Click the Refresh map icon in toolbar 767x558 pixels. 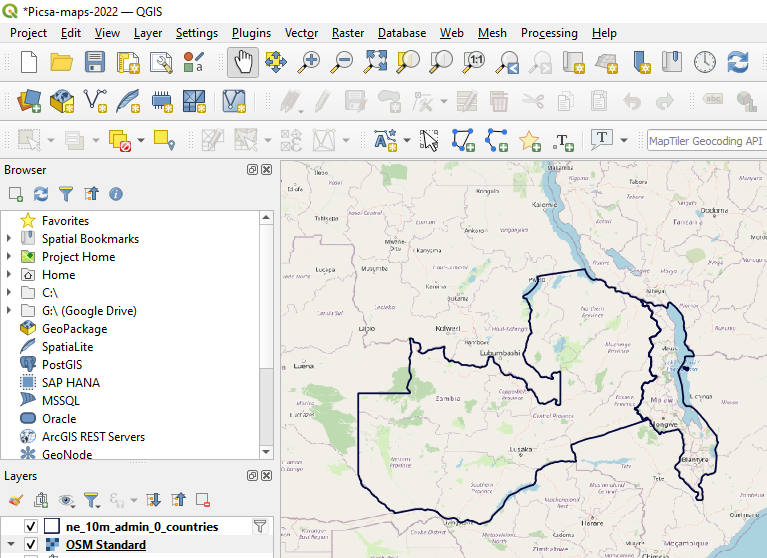(x=738, y=62)
